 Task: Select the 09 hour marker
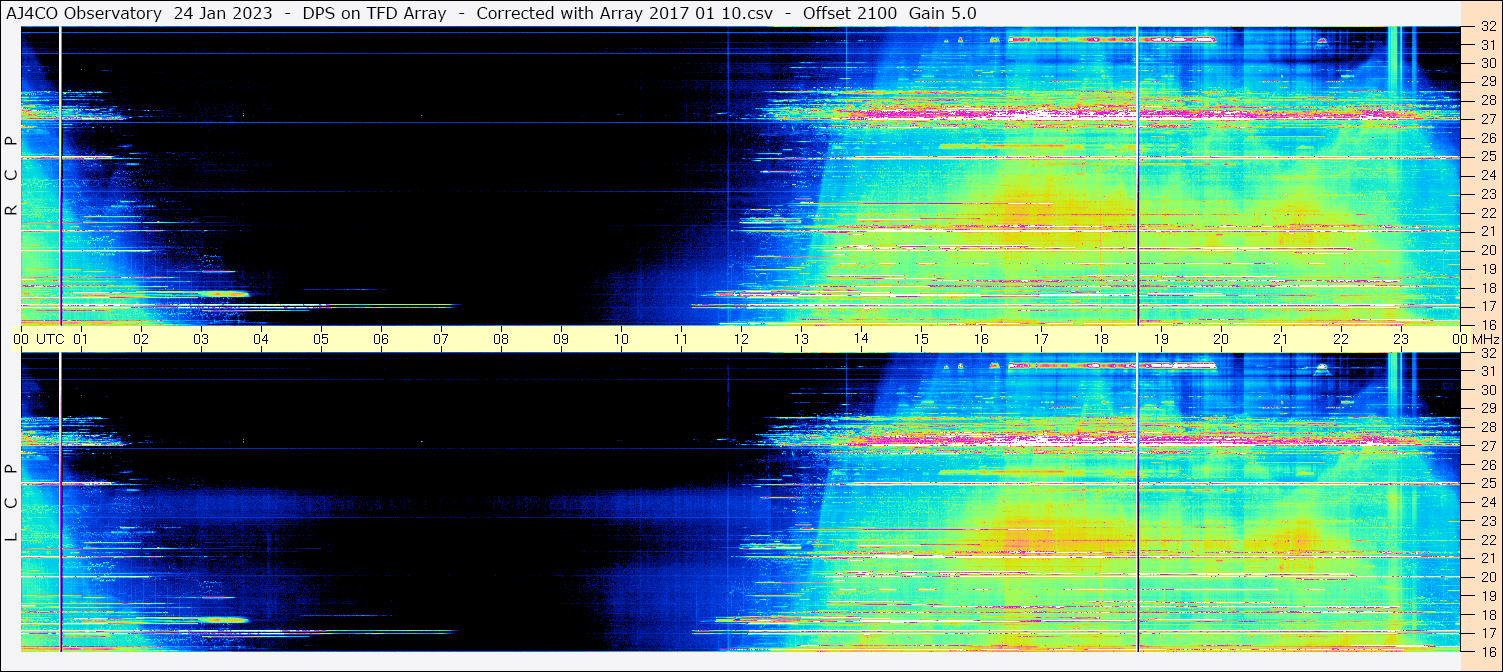point(561,339)
